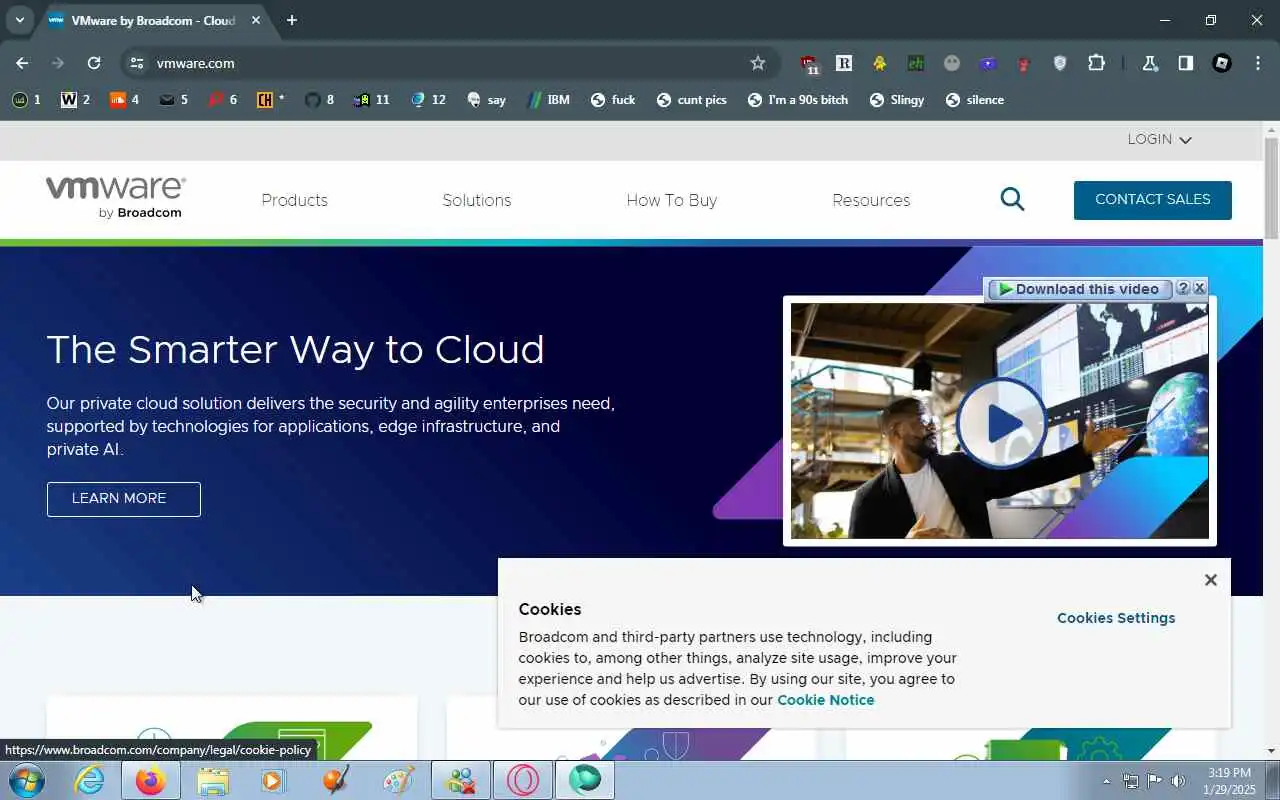This screenshot has height=800, width=1280.
Task: Open the W bookmark labeled 2
Action: (76, 100)
